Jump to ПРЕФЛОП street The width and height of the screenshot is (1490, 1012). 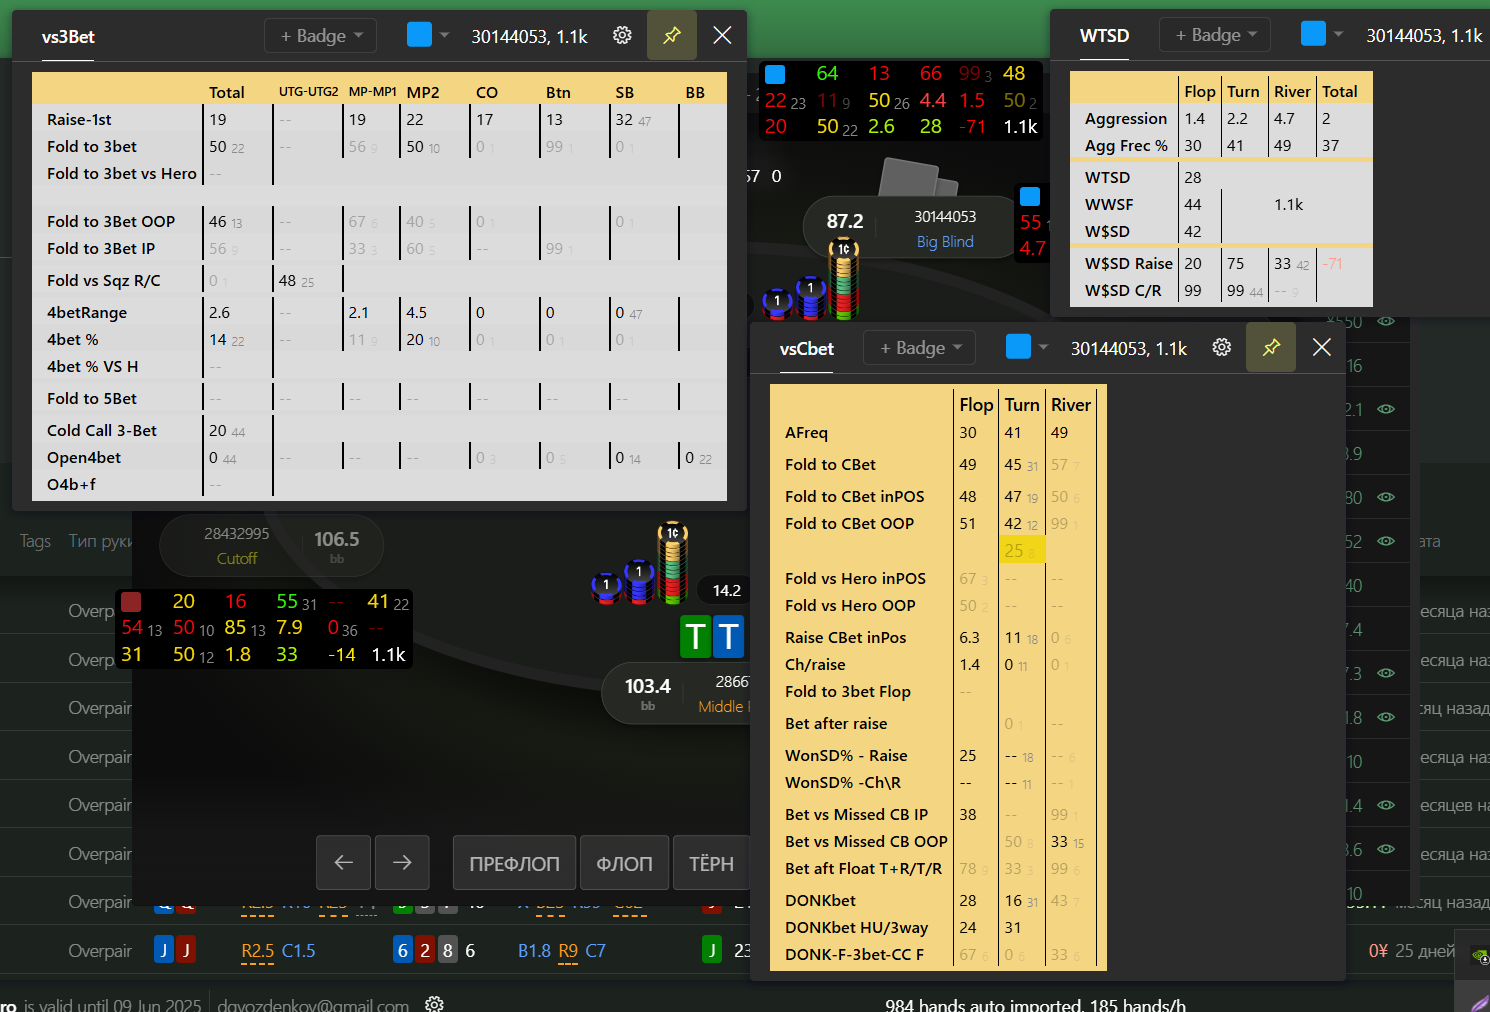514,863
